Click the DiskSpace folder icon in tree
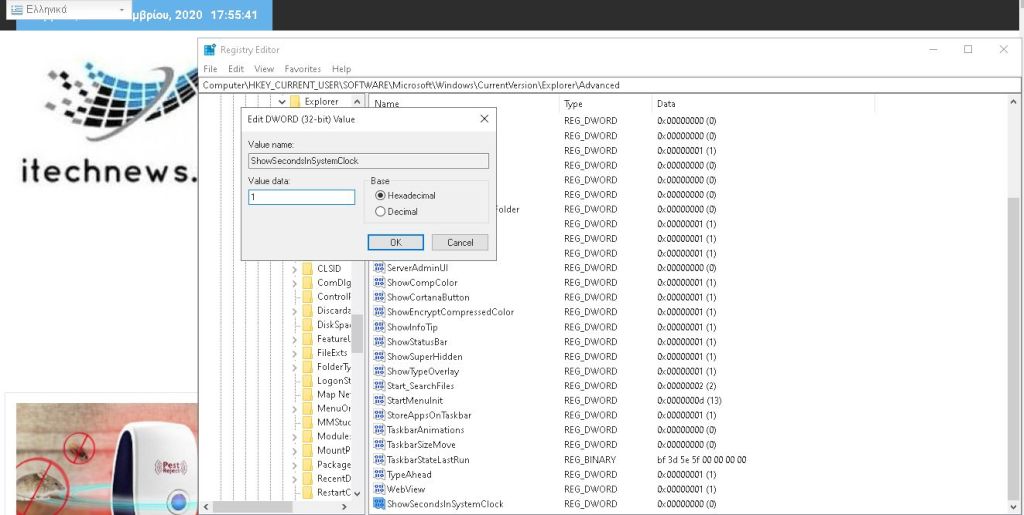The image size is (1024, 515). coord(308,324)
